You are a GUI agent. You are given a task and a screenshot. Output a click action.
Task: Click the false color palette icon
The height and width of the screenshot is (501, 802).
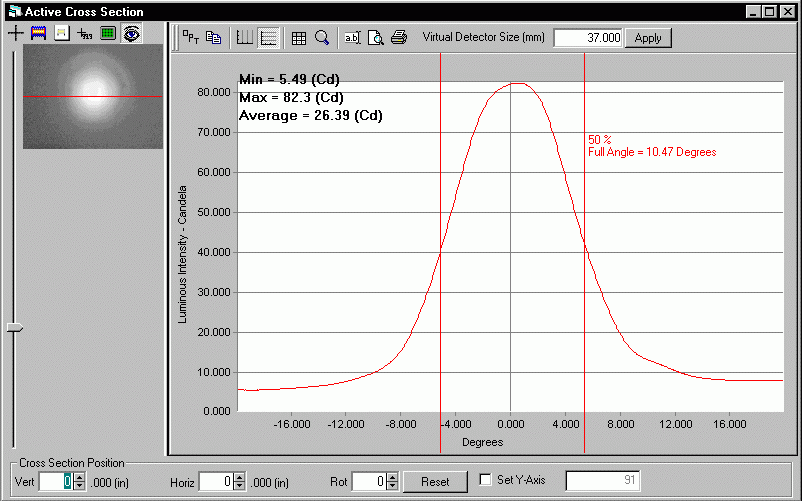pyautogui.click(x=38, y=33)
